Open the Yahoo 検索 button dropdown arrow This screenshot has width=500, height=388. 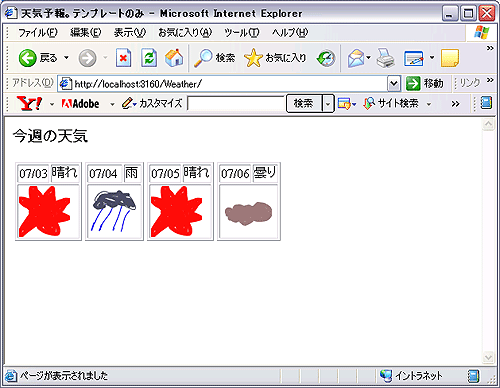(x=328, y=104)
